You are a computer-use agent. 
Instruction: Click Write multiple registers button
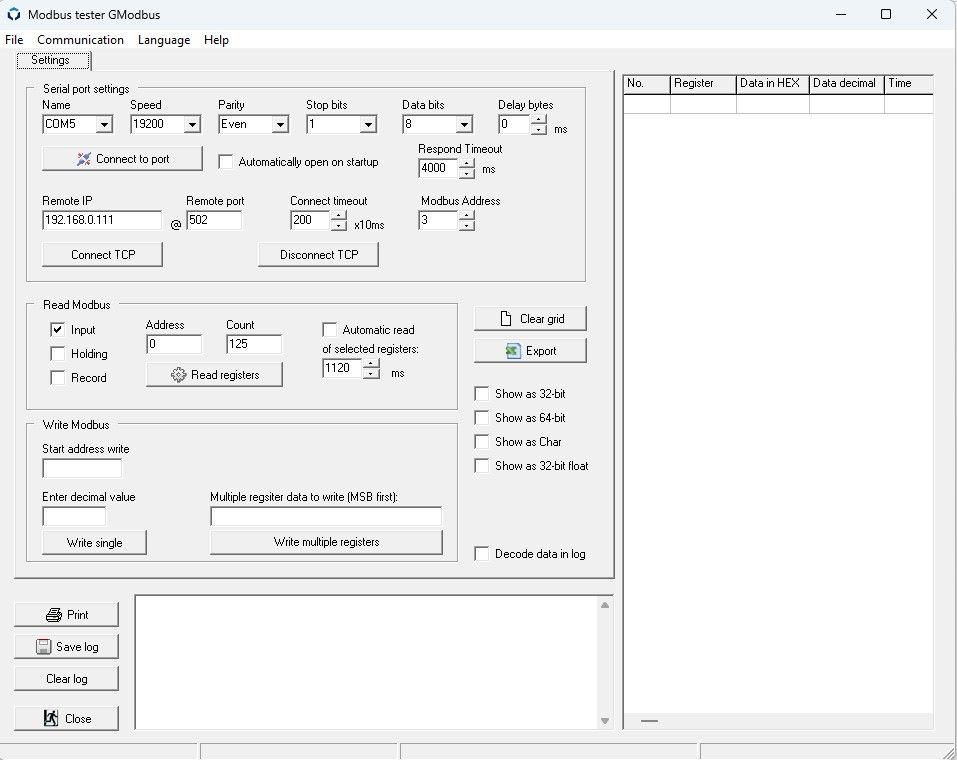point(327,542)
